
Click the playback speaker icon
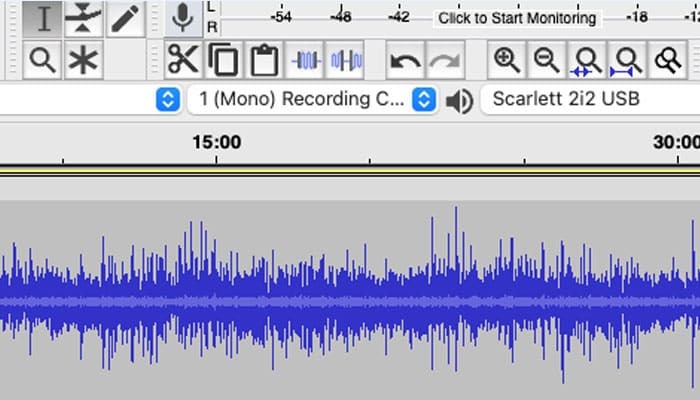tap(459, 101)
